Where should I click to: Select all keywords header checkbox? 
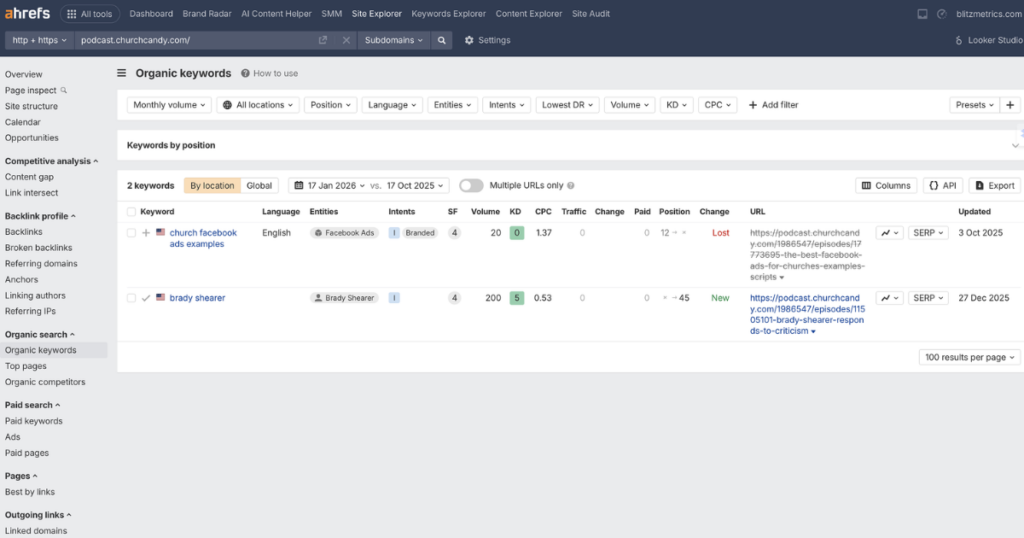coord(131,212)
